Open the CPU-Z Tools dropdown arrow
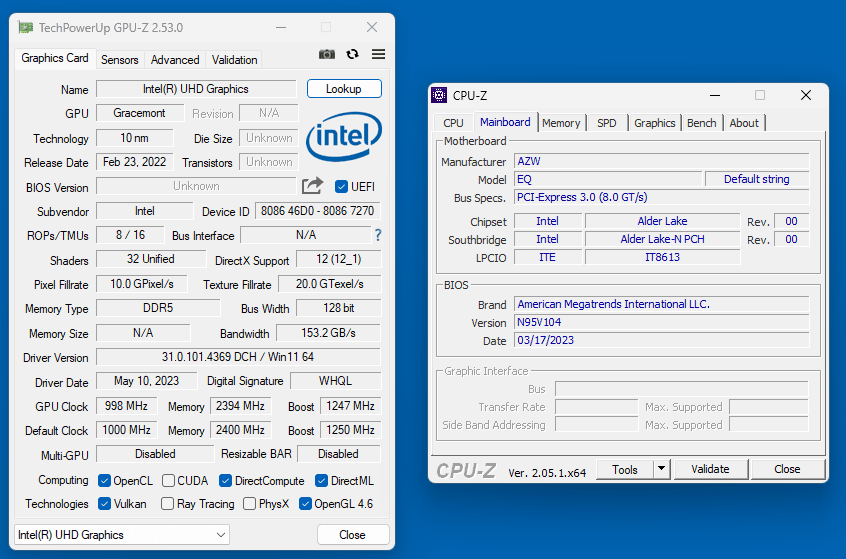Screen dimensions: 846x559 pos(661,469)
